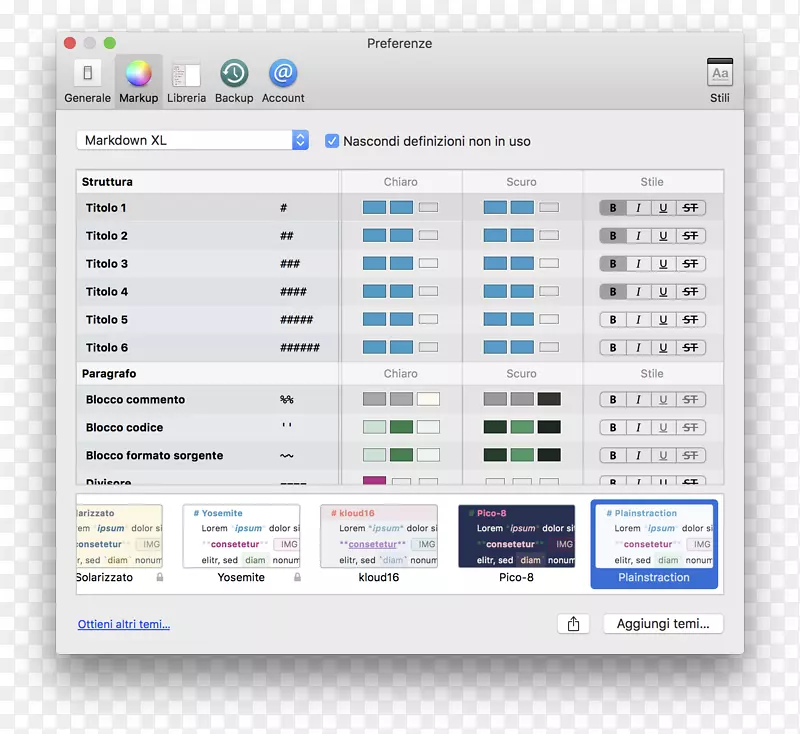Image resolution: width=800 pixels, height=734 pixels.
Task: Open the Markdown XL dropdown
Action: (x=192, y=141)
